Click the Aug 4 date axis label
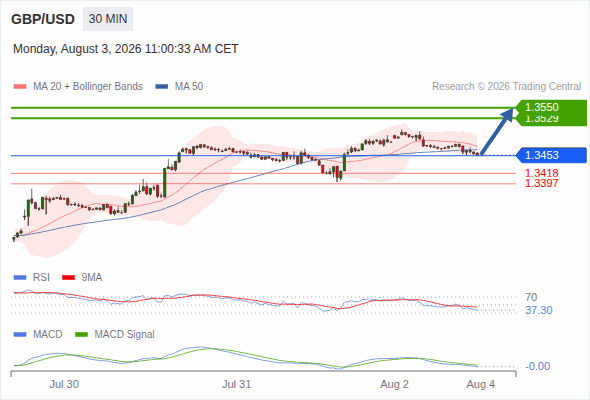590x400 pixels. tap(481, 384)
